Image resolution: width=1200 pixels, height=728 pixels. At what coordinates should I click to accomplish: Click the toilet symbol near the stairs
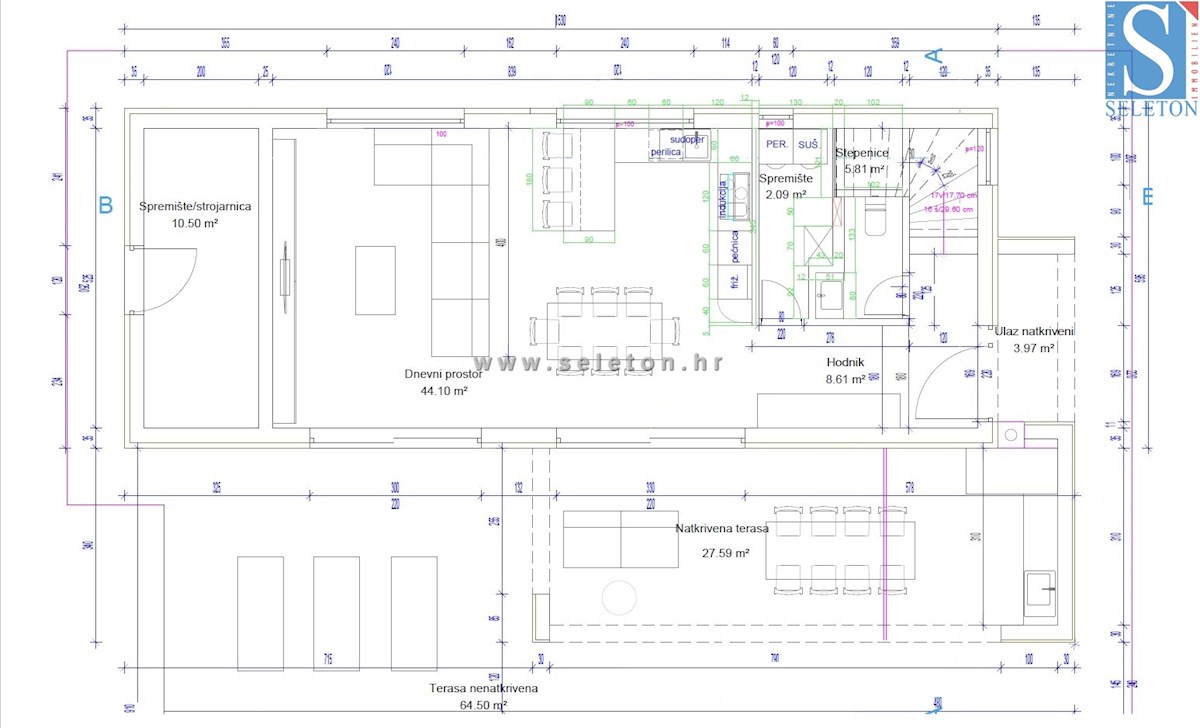click(875, 217)
